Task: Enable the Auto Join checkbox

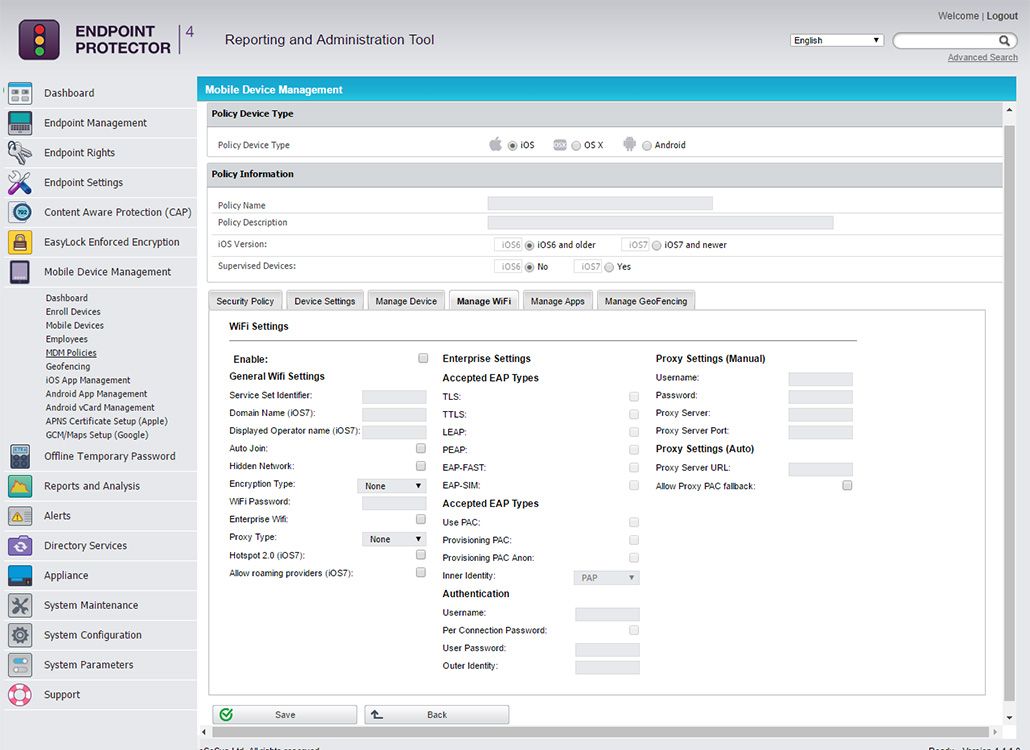Action: click(420, 448)
